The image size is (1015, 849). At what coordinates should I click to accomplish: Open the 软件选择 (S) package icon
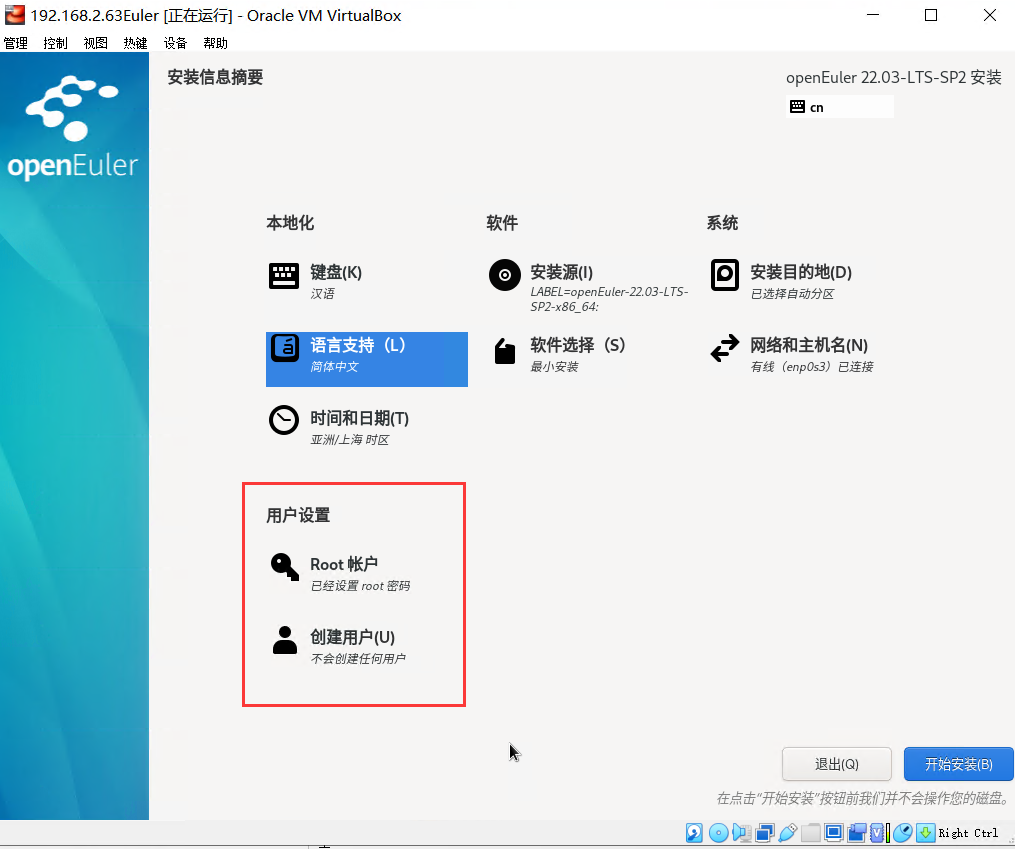[x=505, y=351]
